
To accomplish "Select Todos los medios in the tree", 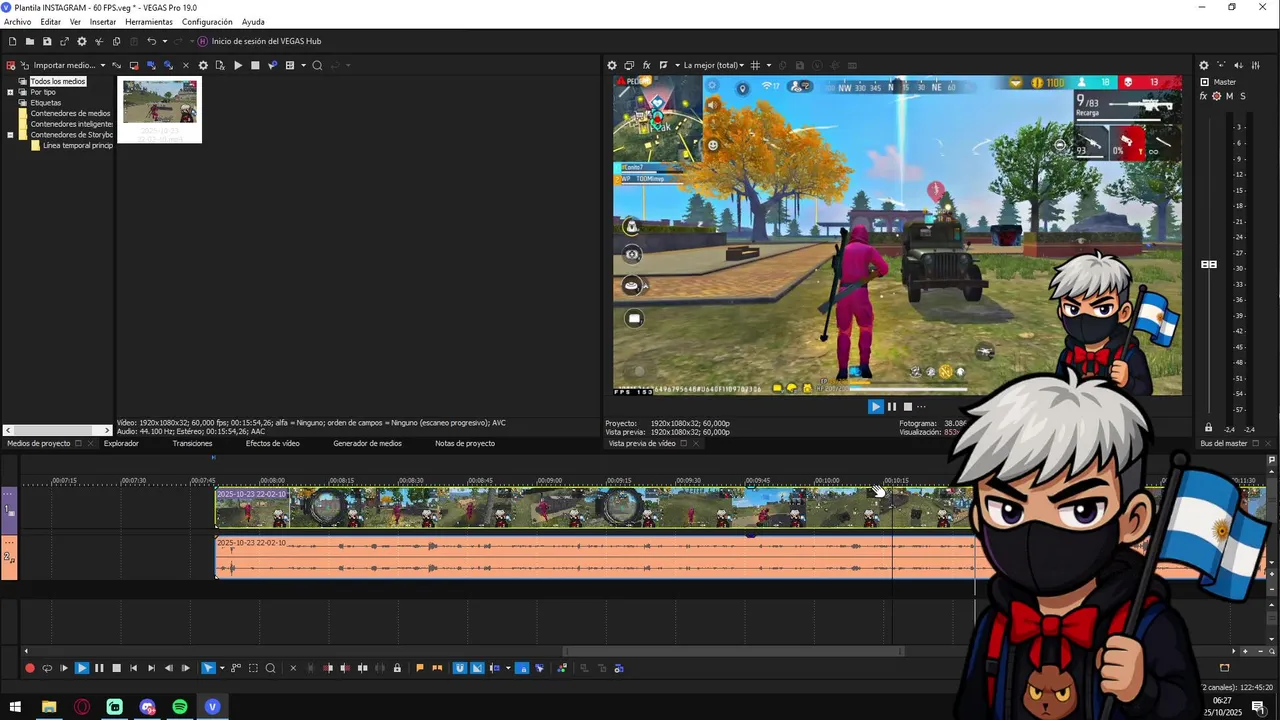I will [58, 81].
